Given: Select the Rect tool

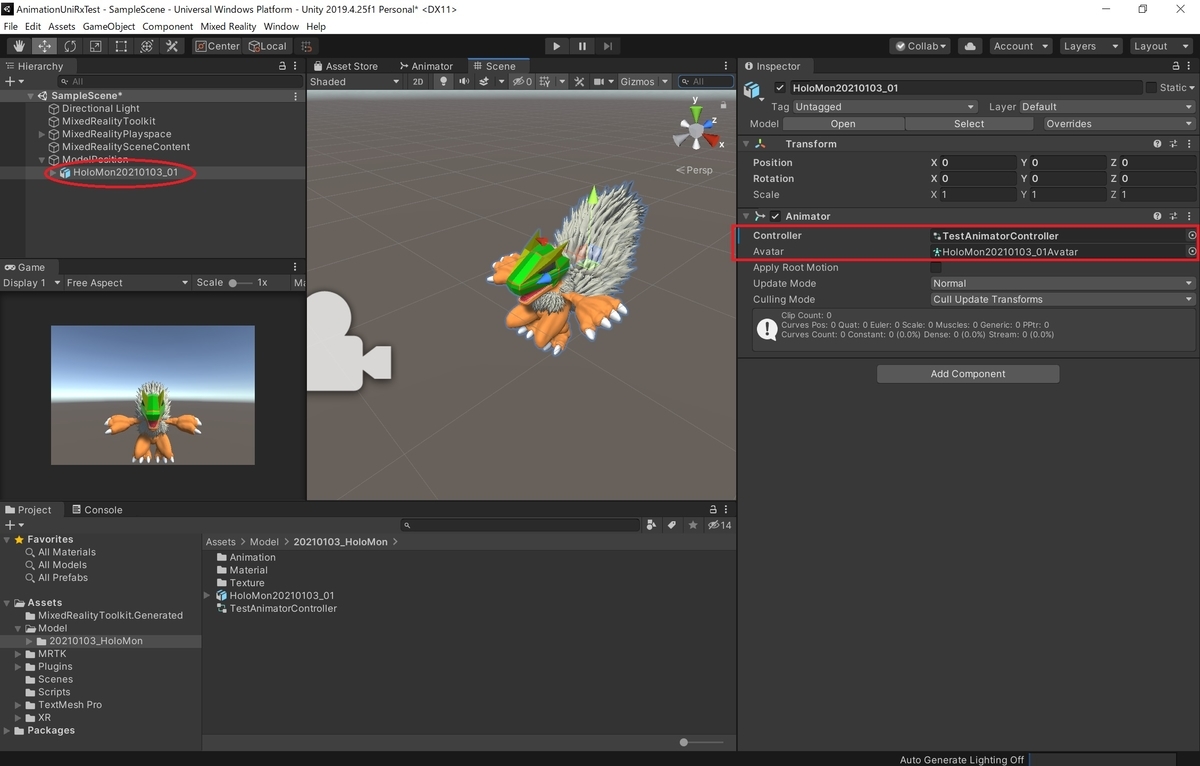Looking at the screenshot, I should click(x=121, y=46).
